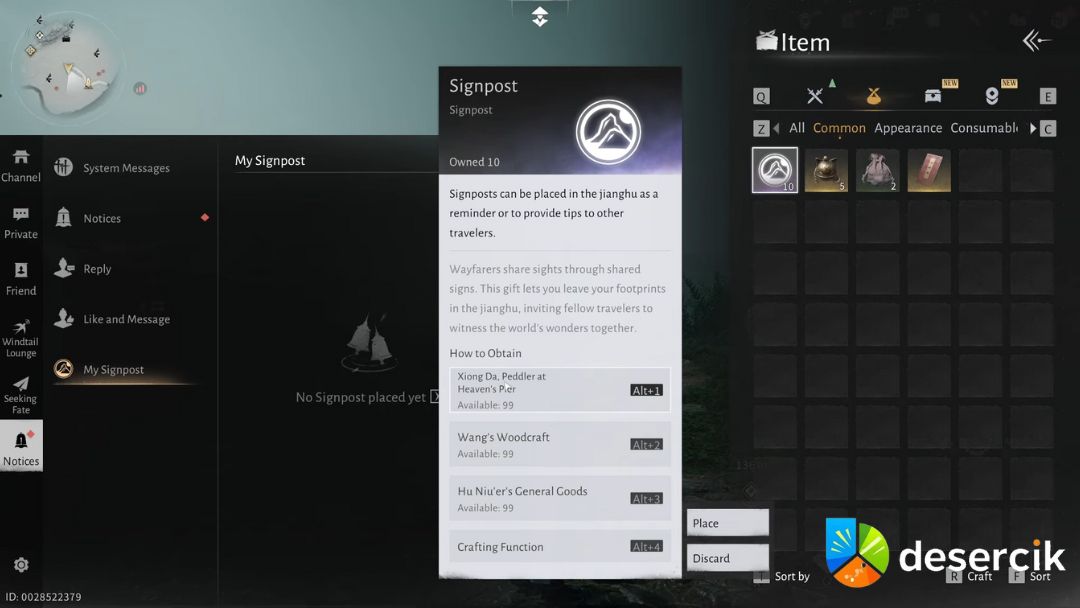Image resolution: width=1080 pixels, height=608 pixels.
Task: Open the Seeking Fate channel
Action: pos(21,395)
